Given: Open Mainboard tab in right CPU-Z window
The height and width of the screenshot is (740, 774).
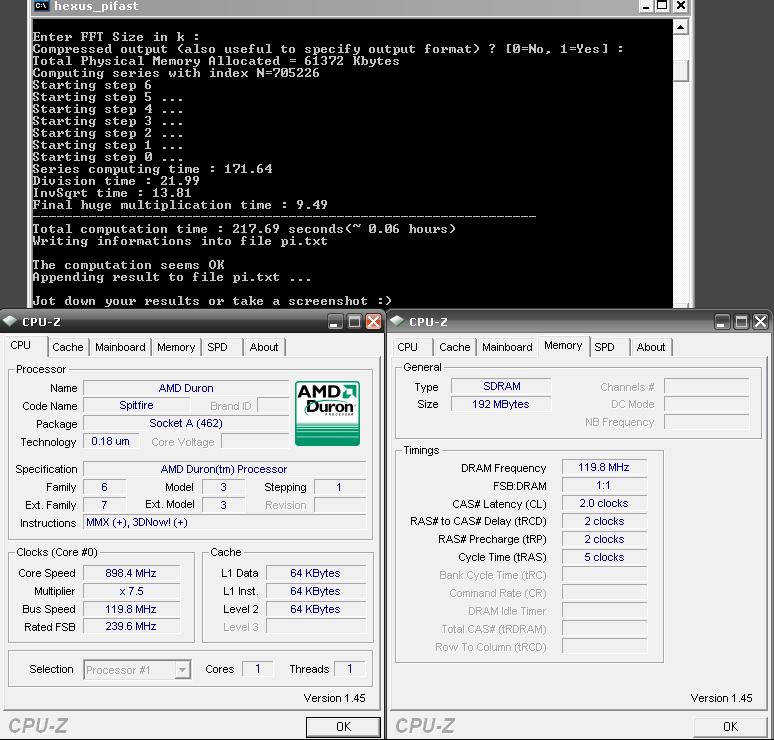Looking at the screenshot, I should pyautogui.click(x=507, y=347).
